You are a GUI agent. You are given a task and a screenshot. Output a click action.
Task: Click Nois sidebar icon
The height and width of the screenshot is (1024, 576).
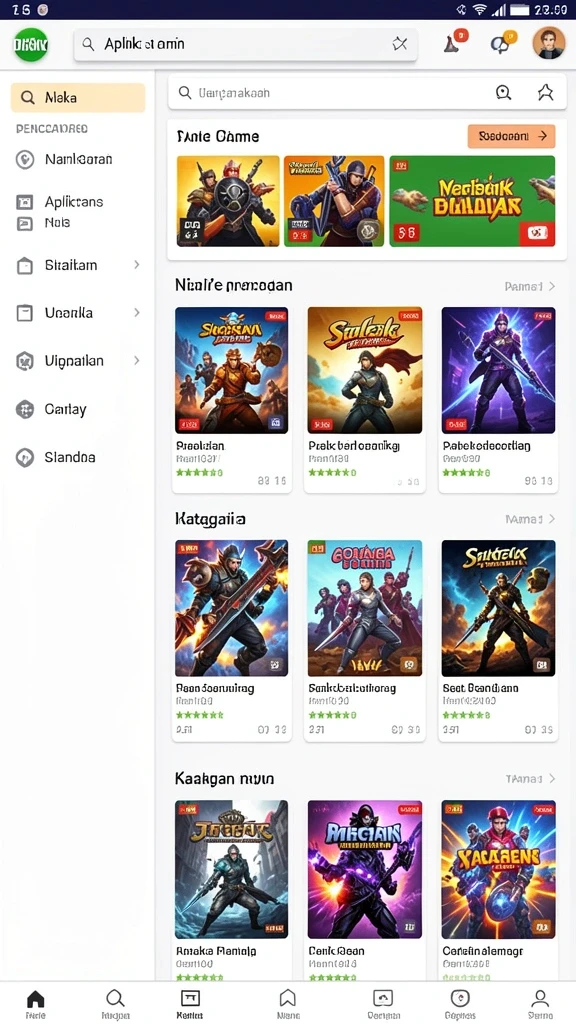click(x=24, y=223)
